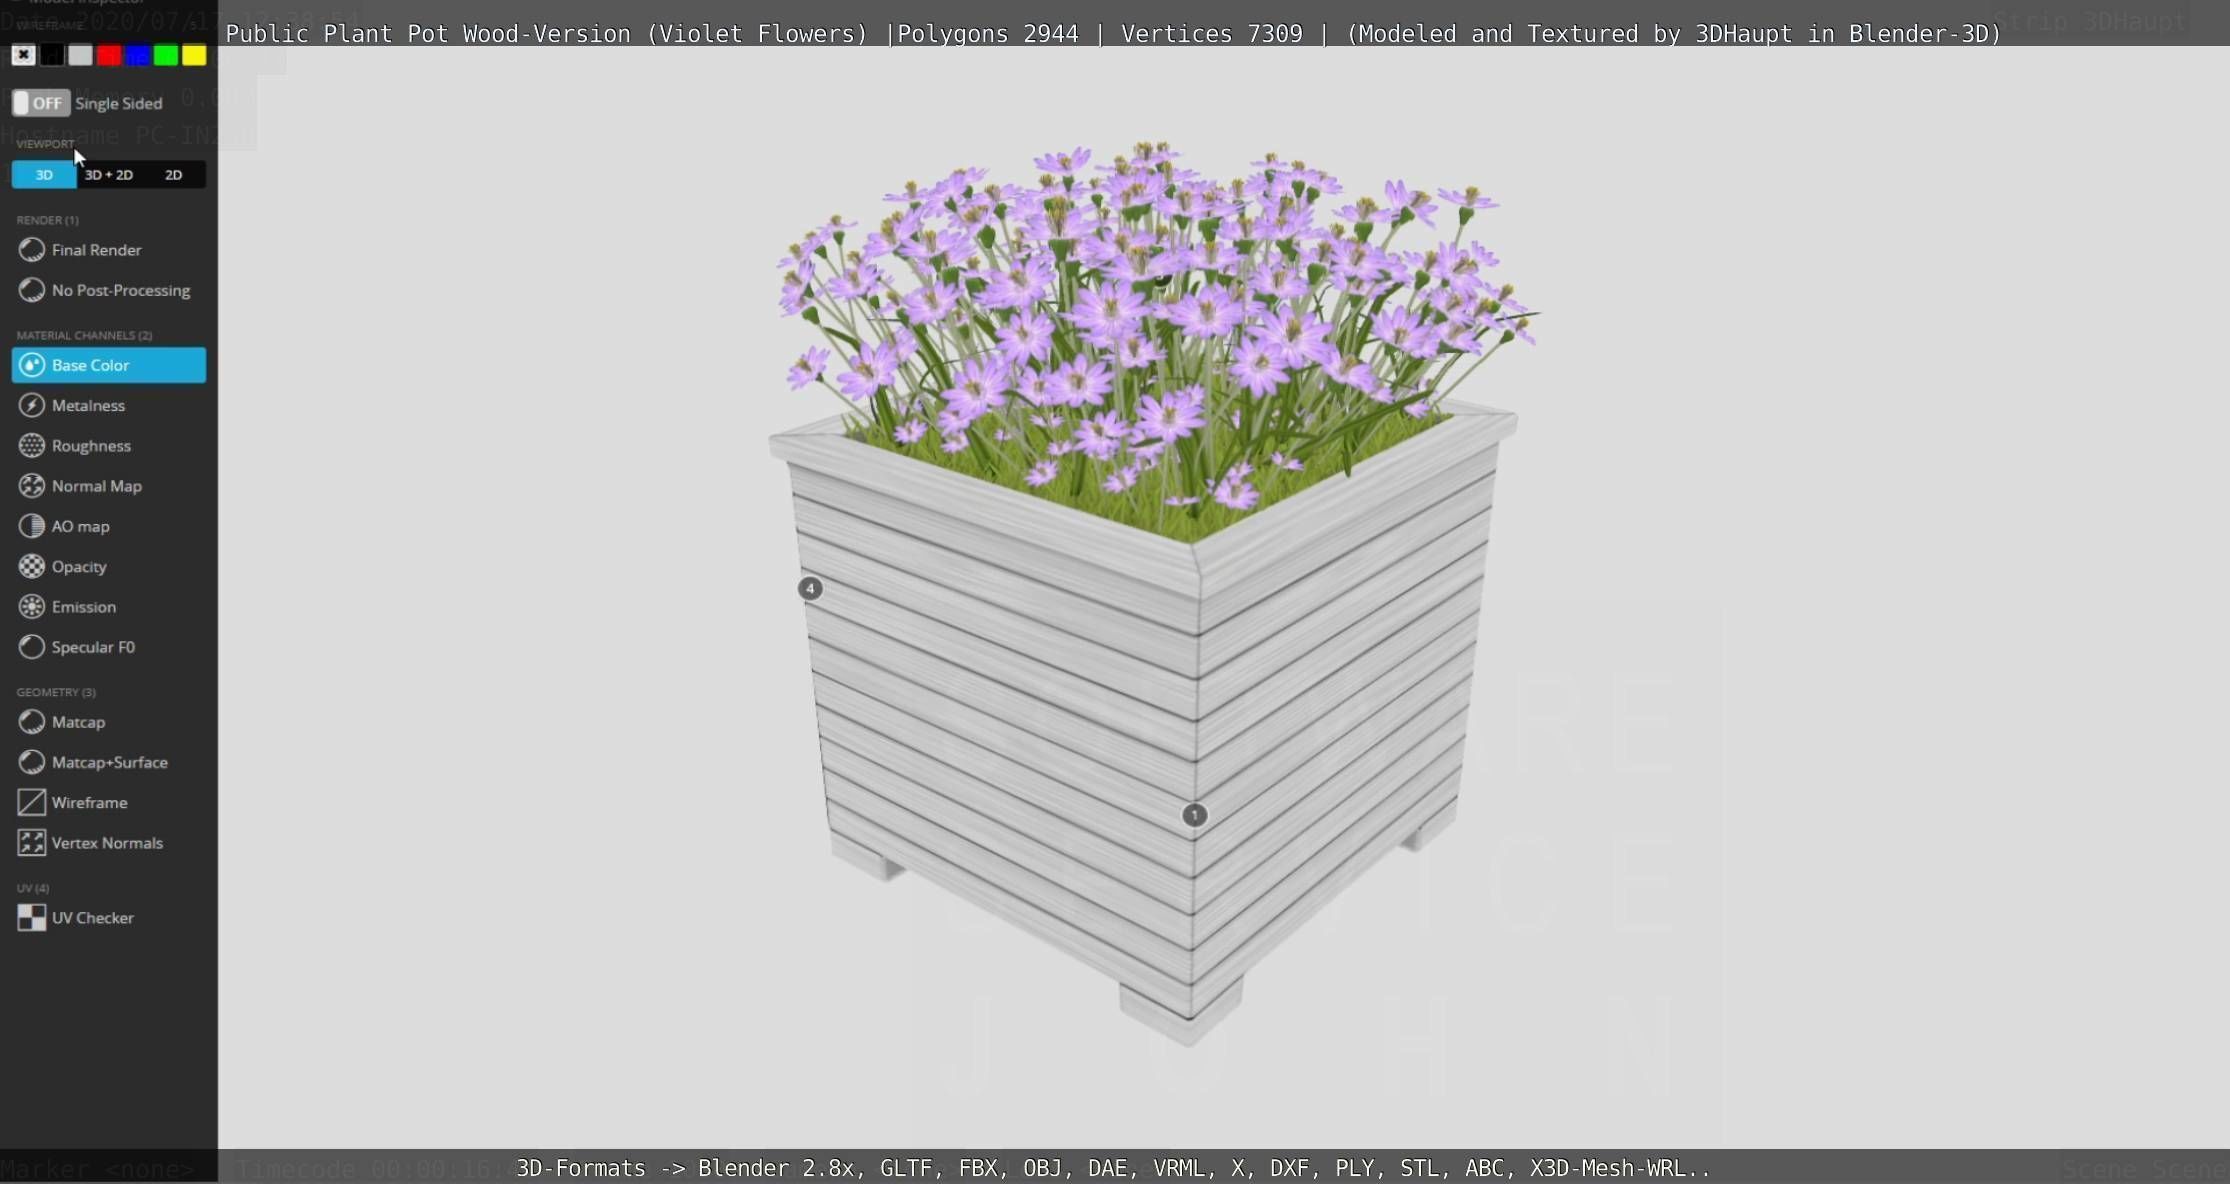This screenshot has height=1184, width=2230.
Task: Switch viewport to 3D + 2D mode
Action: 109,175
